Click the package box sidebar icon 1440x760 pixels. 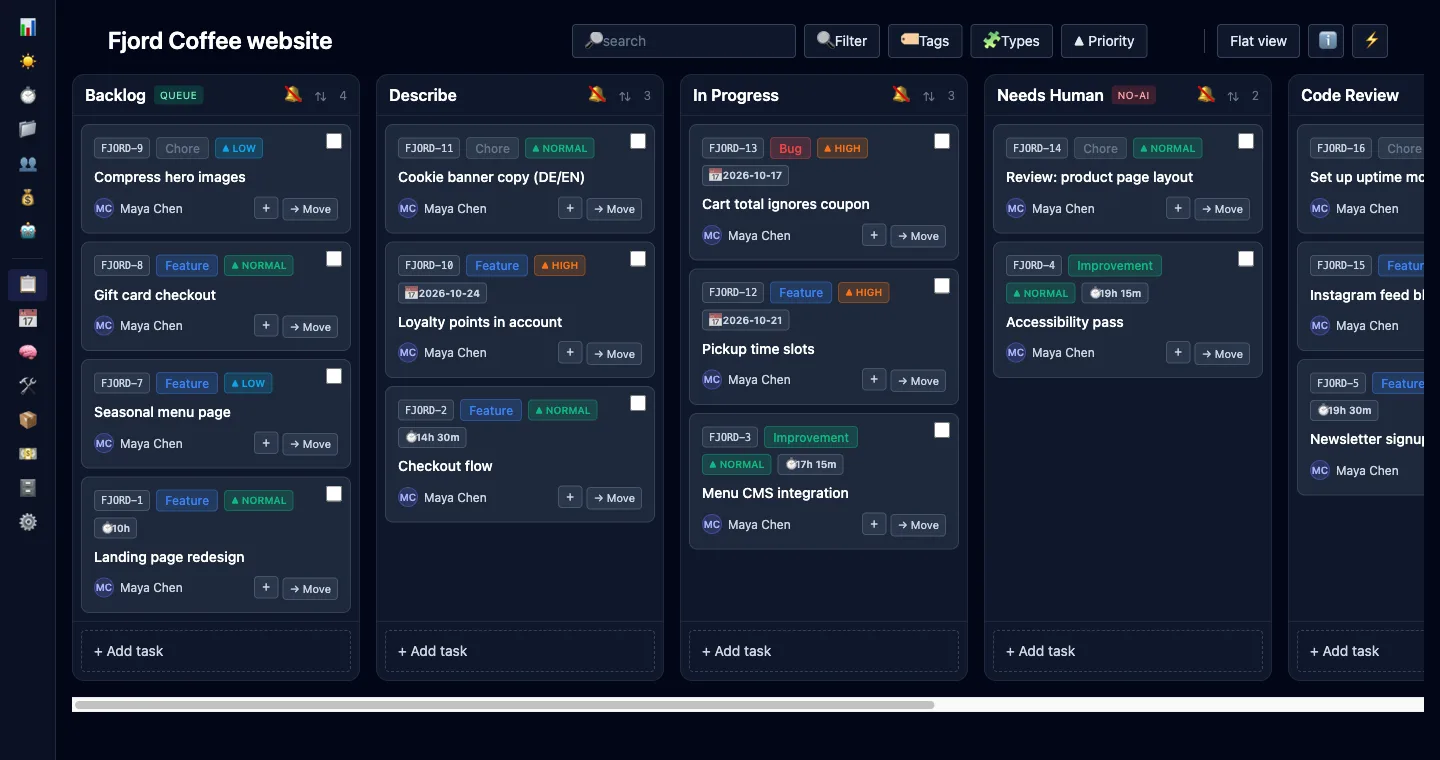pos(28,419)
